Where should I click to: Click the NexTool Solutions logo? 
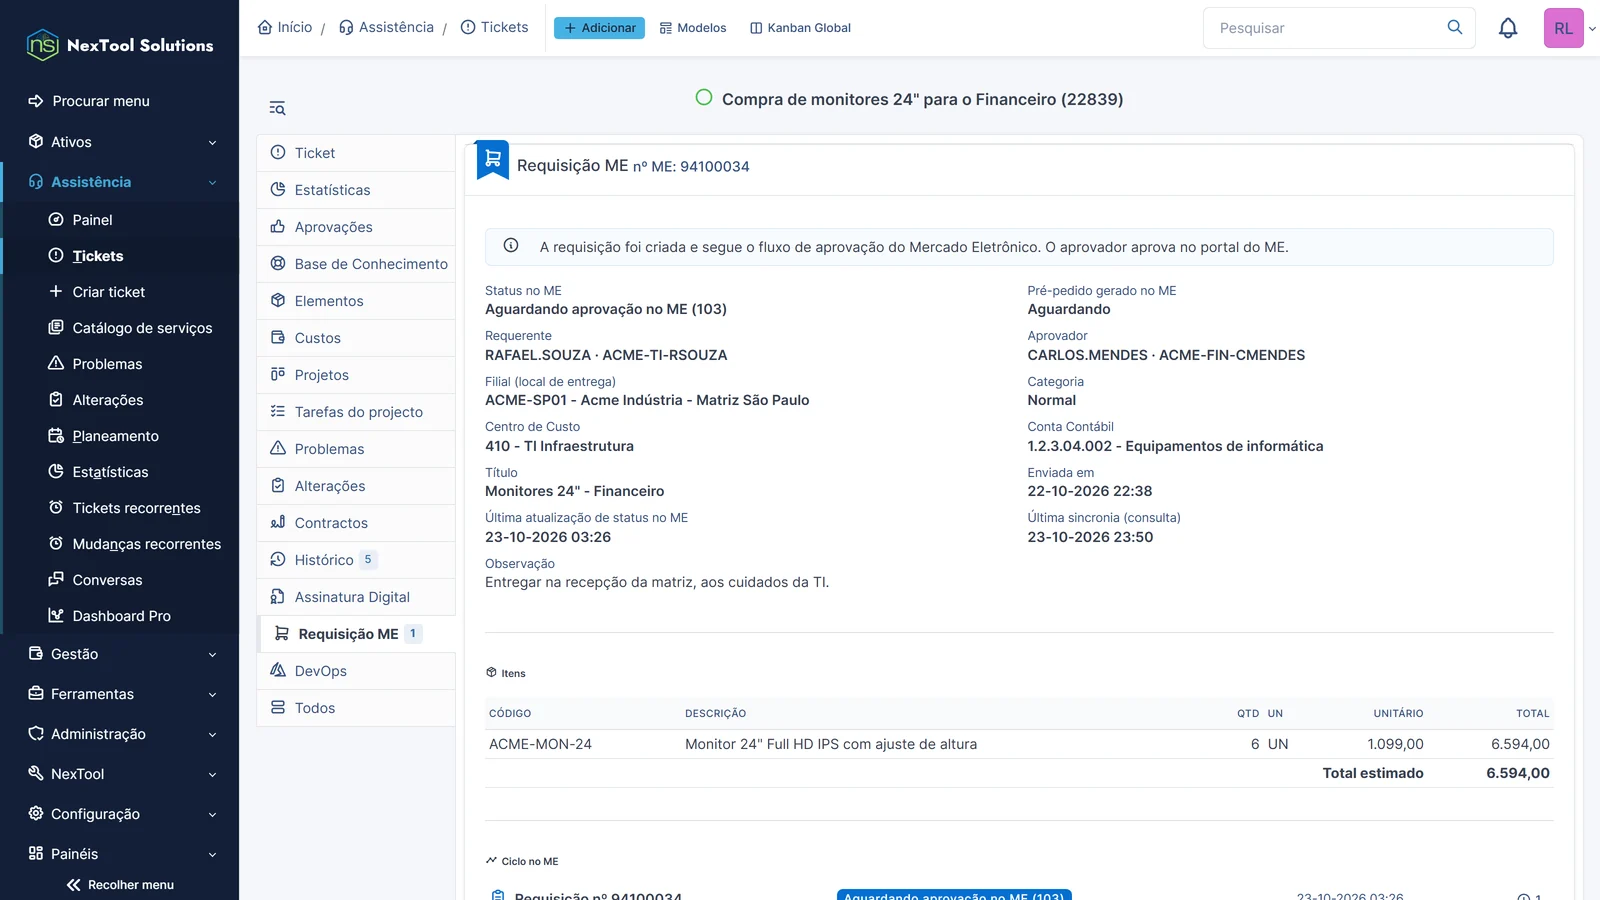point(120,45)
